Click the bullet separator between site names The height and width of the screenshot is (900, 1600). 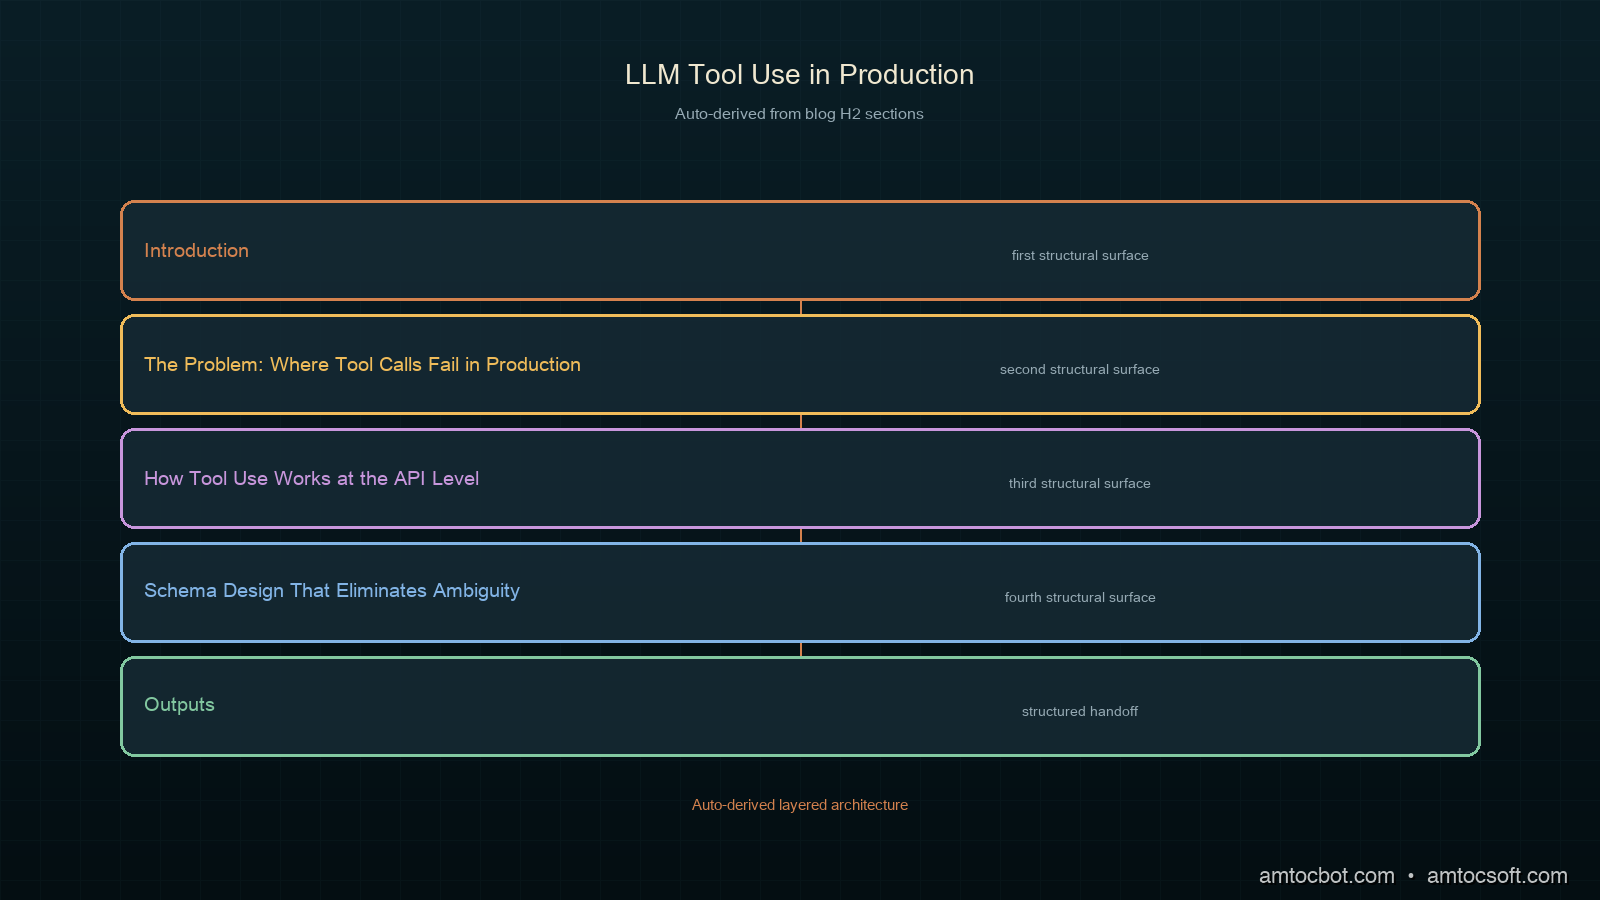1411,876
